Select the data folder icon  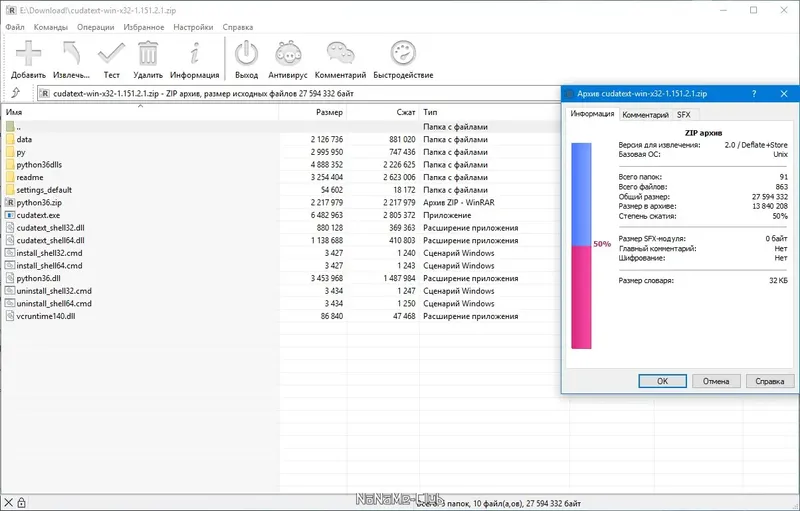[x=10, y=139]
